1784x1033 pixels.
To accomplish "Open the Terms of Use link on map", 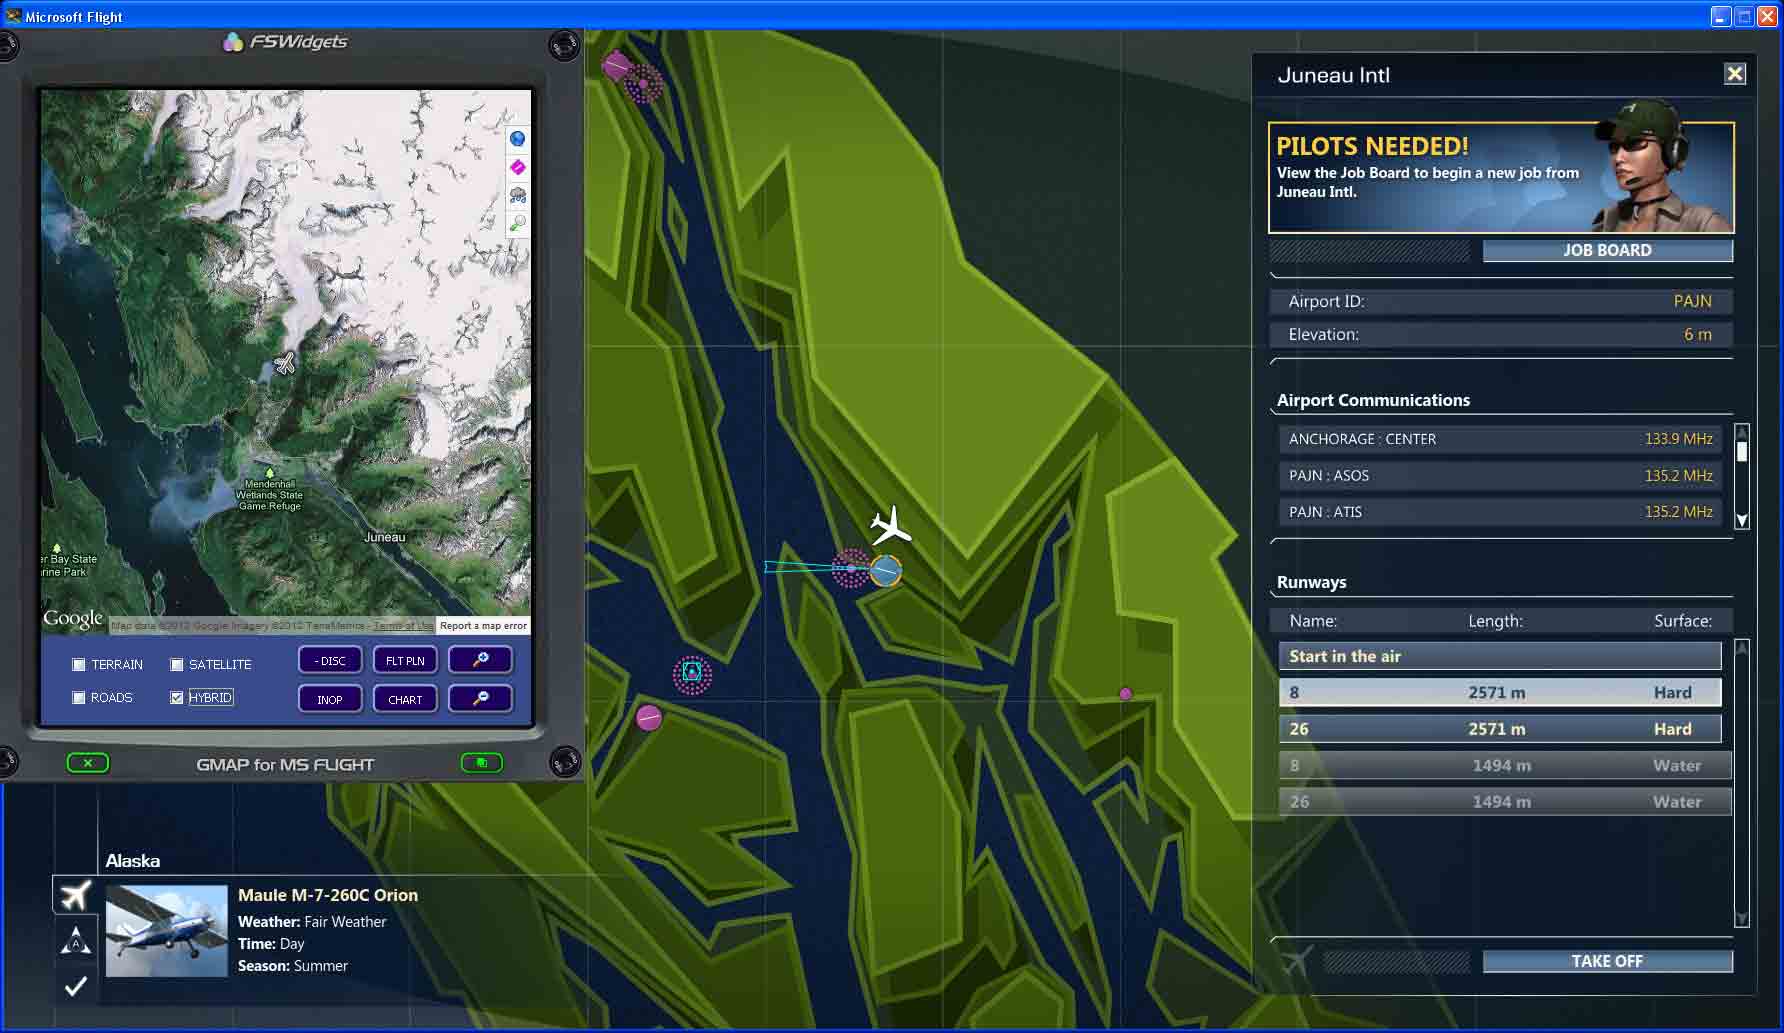I will [403, 626].
